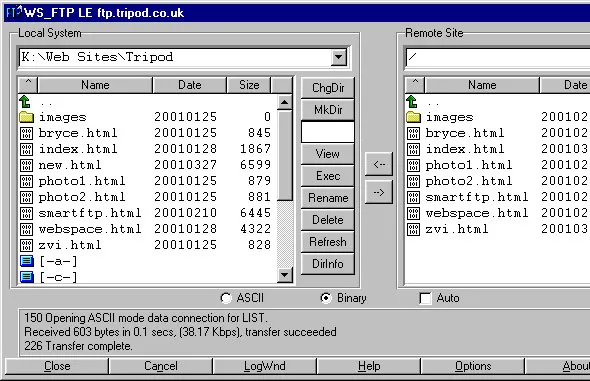Click the local photo2.html file icon
Viewport: 590px width, 381px height.
[26, 197]
